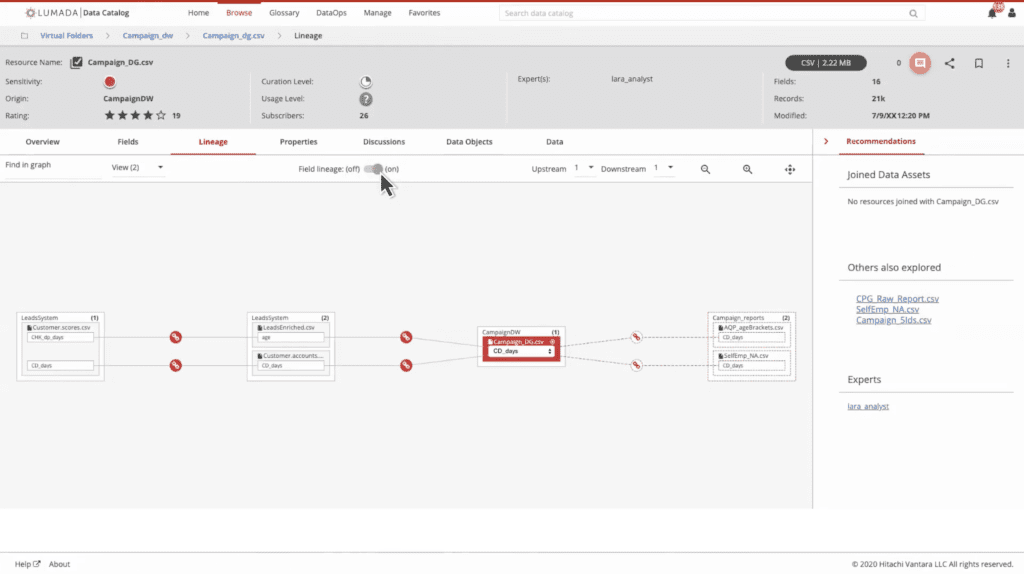Image resolution: width=1024 pixels, height=574 pixels.
Task: Toggle the checkbox beside Campaign_DG.csv resource name
Action: (76, 62)
